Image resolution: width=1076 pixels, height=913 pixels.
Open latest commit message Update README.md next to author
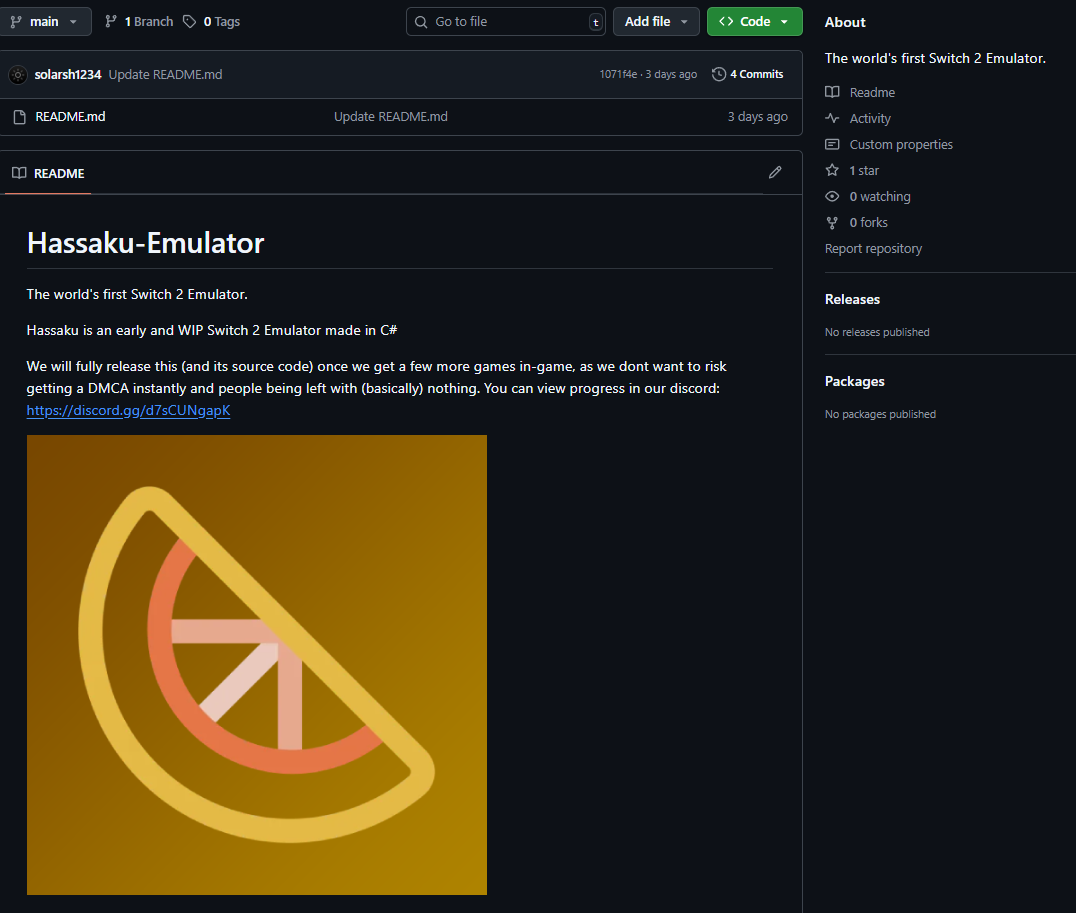(x=165, y=74)
